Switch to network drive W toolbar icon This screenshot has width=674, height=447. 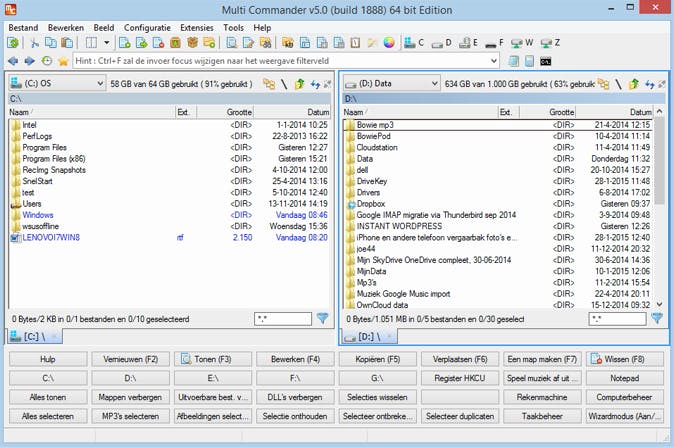click(x=522, y=43)
